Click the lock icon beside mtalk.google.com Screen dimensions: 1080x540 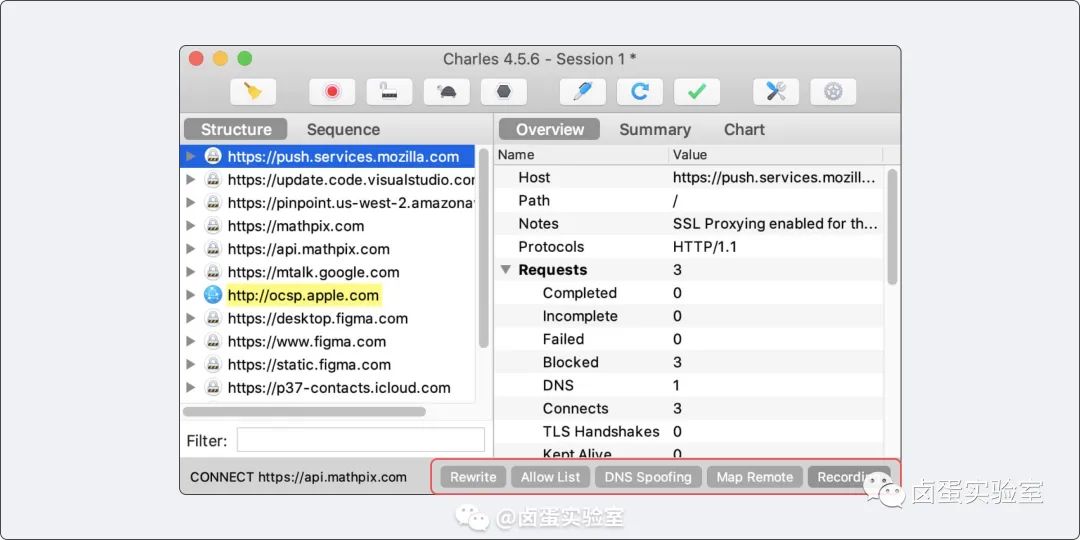pyautogui.click(x=214, y=272)
